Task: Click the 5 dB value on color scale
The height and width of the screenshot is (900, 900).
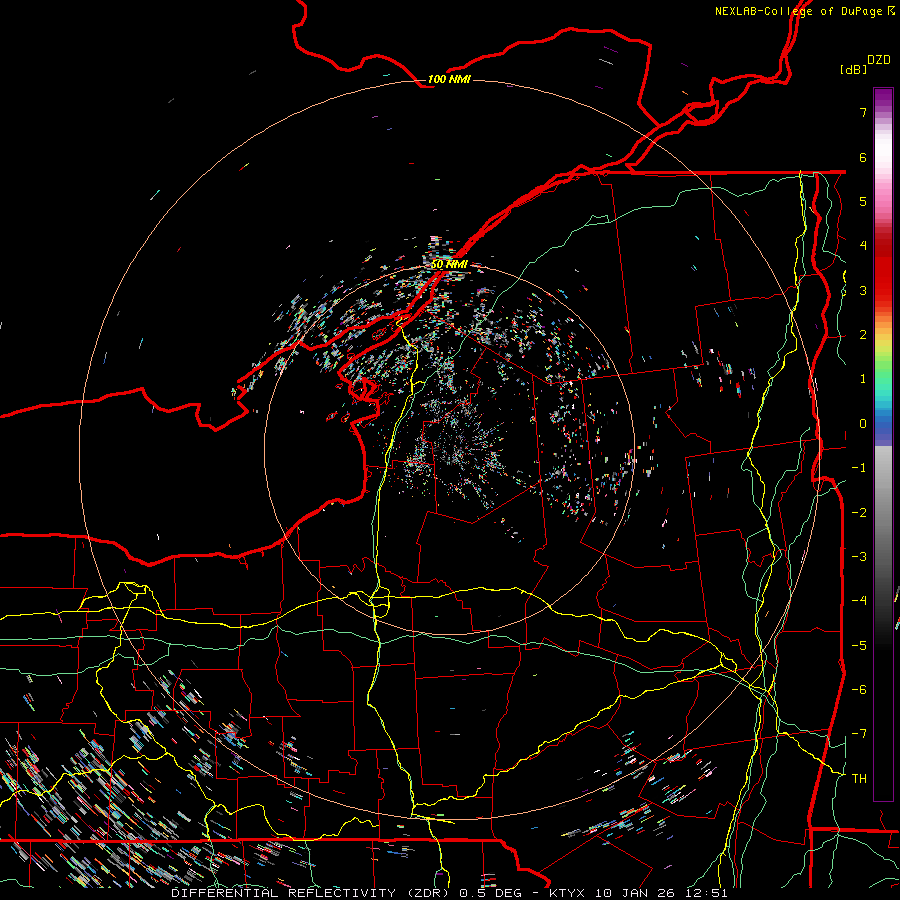Action: [863, 201]
